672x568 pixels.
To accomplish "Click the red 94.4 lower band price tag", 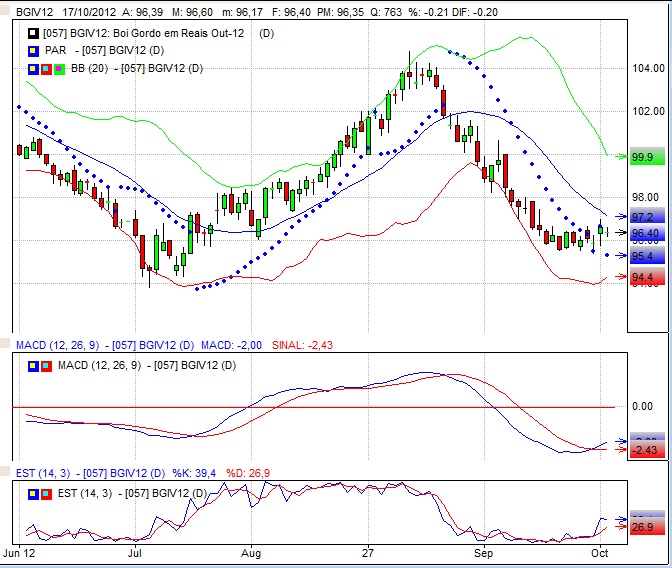I will 642,277.
